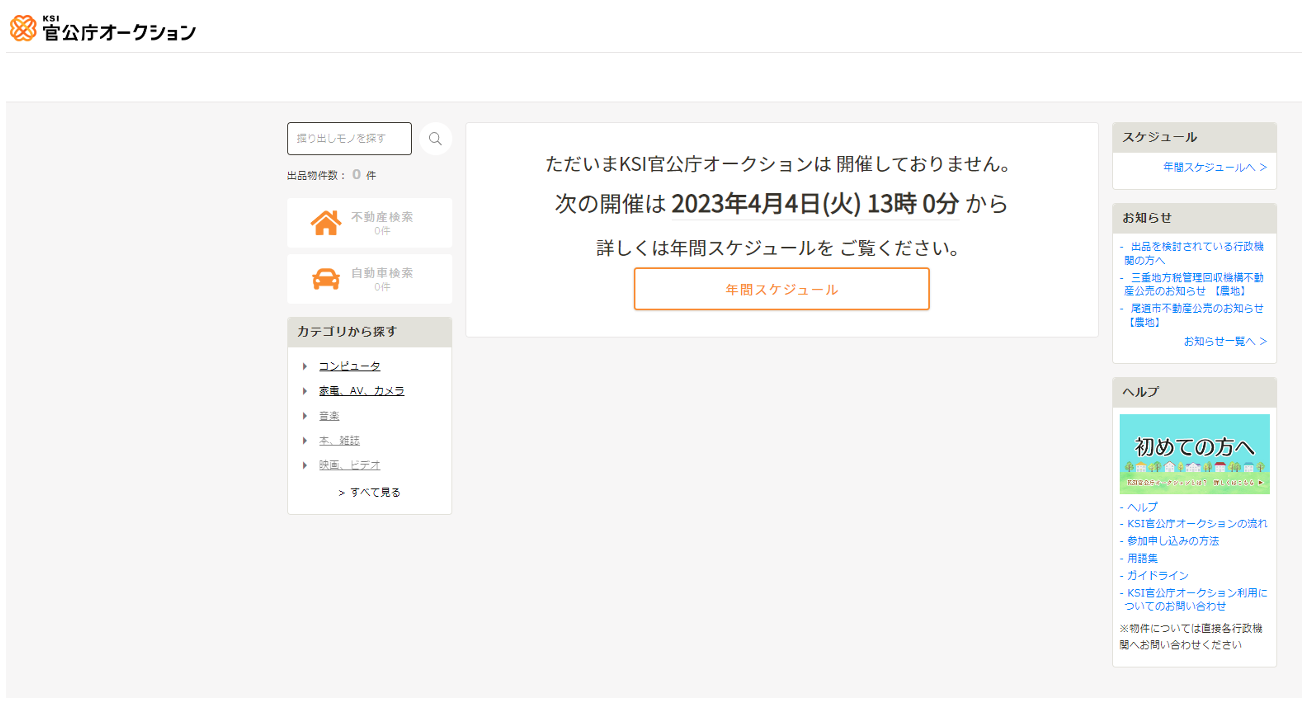Open KSI官公庁オークションの流れ help page
The width and height of the screenshot is (1308, 706).
click(1196, 523)
